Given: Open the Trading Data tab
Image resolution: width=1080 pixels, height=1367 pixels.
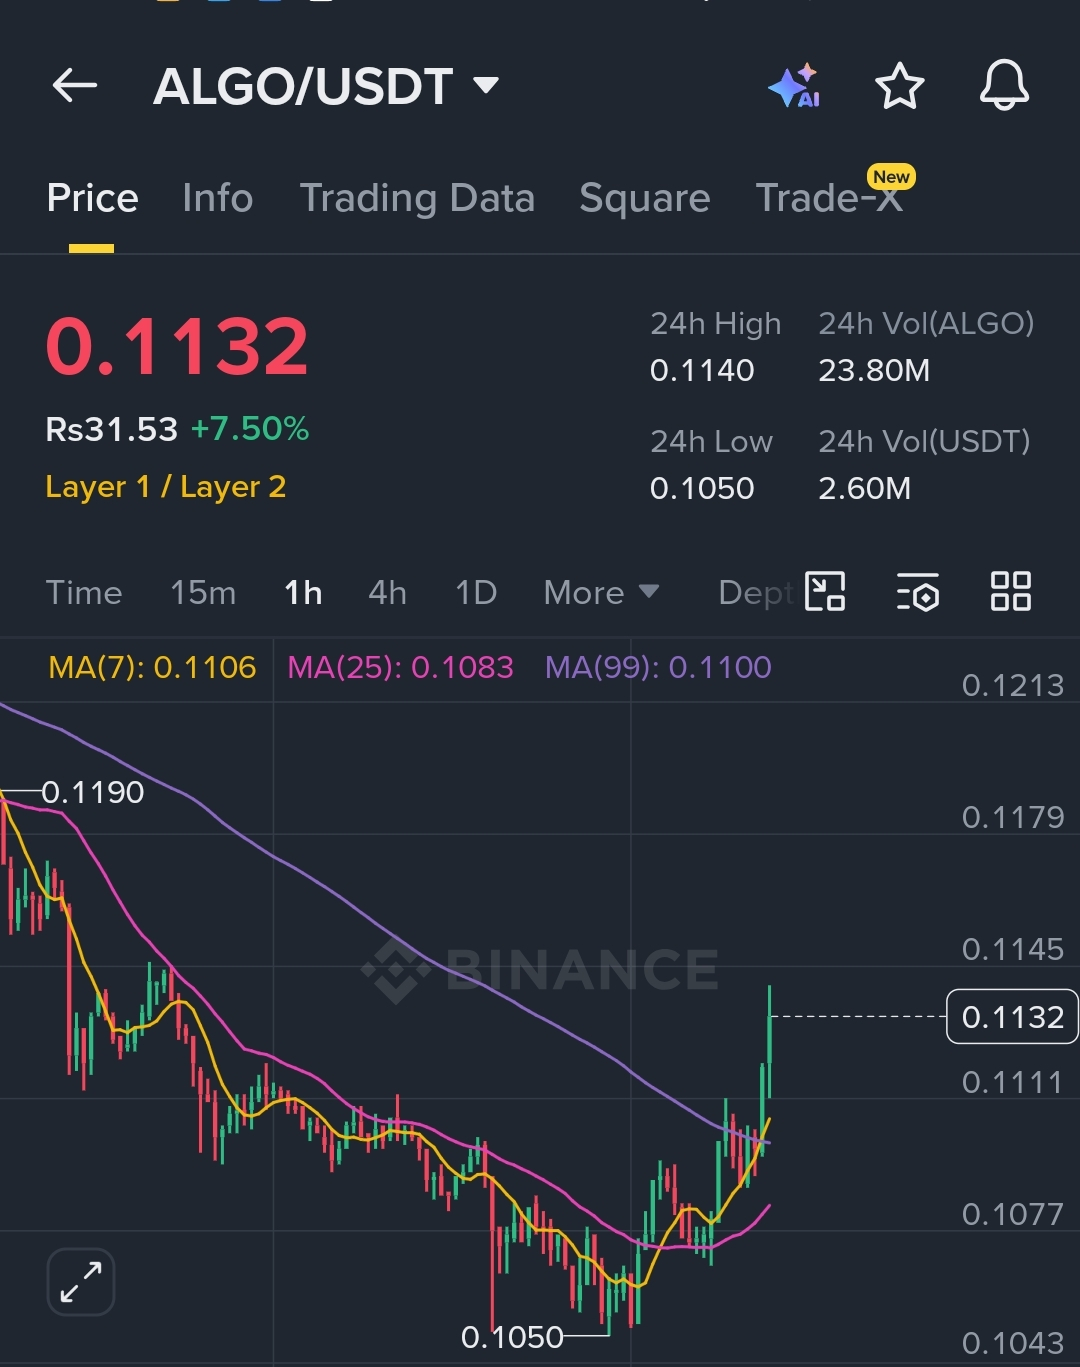Looking at the screenshot, I should [x=417, y=198].
